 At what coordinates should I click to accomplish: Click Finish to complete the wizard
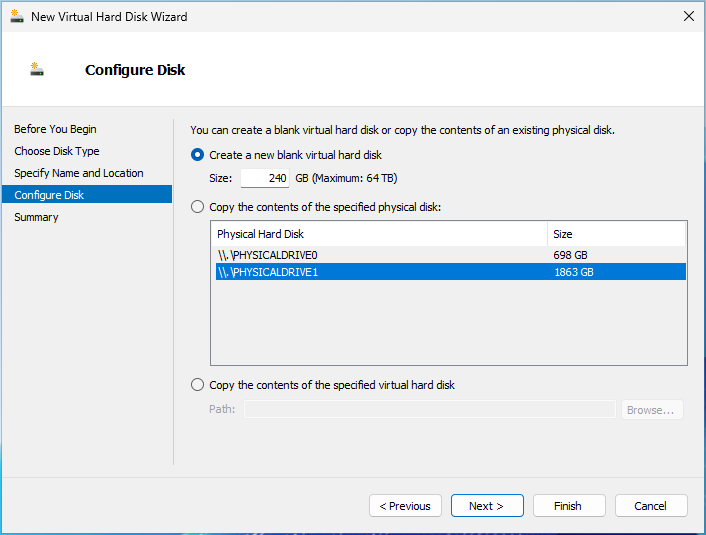[x=568, y=506]
